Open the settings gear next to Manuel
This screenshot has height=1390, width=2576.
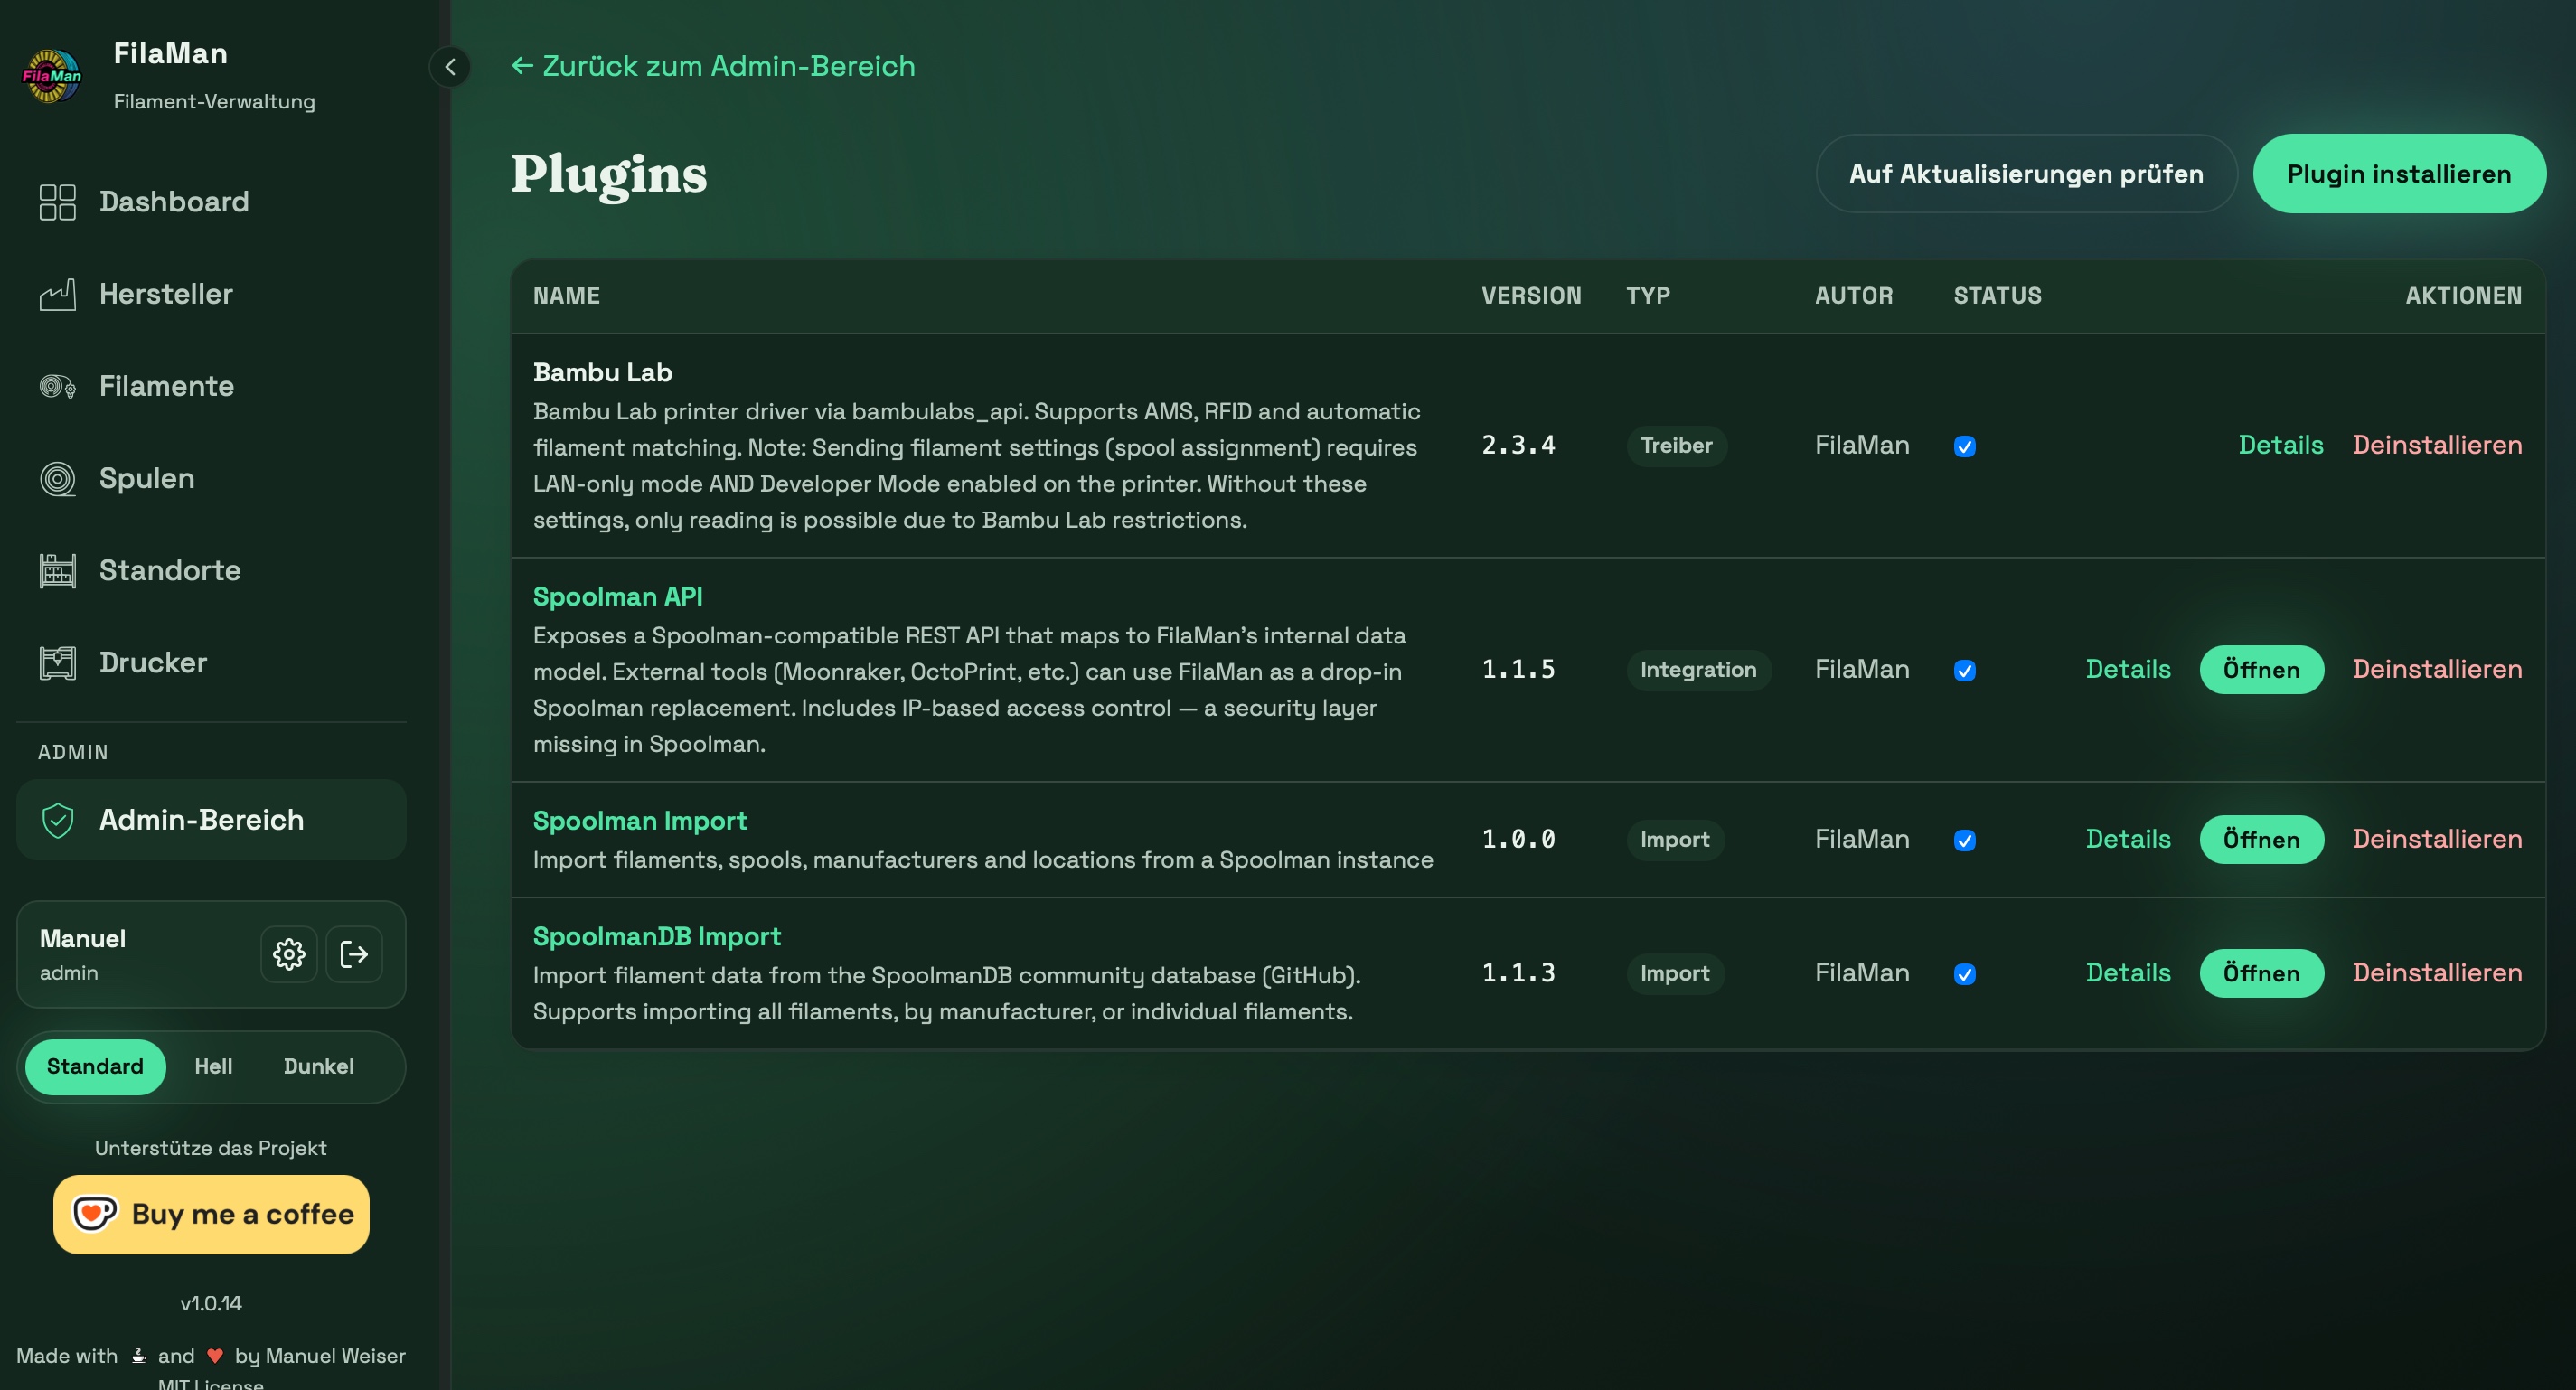289,953
